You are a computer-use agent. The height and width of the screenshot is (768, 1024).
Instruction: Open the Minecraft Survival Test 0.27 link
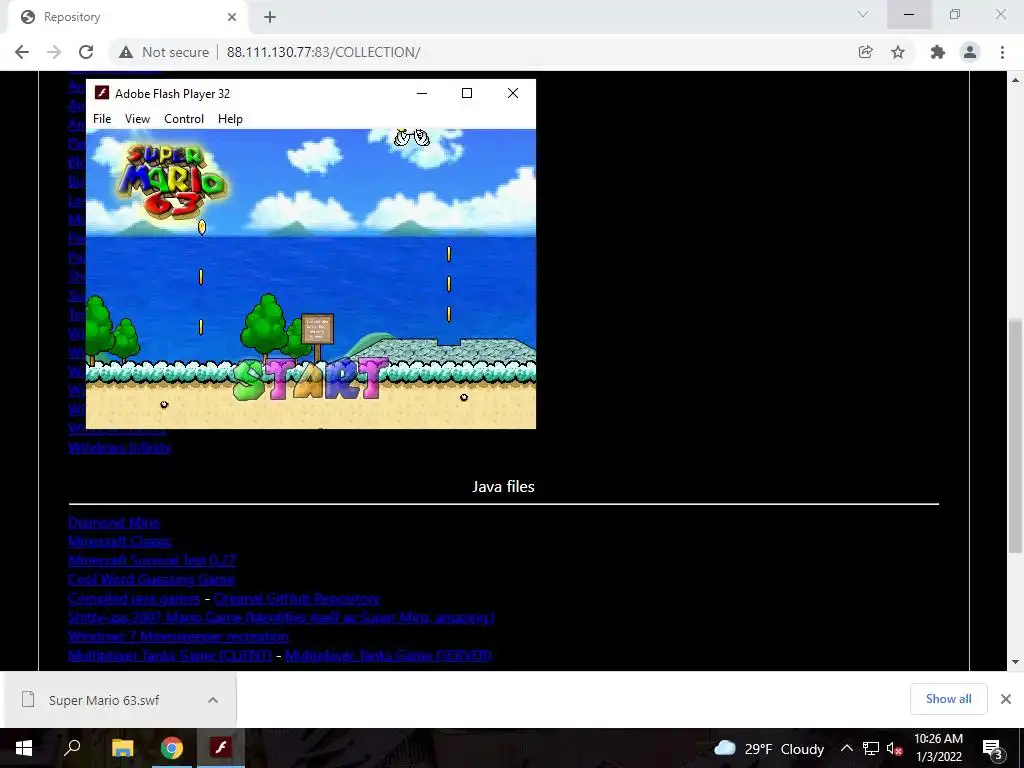click(152, 560)
